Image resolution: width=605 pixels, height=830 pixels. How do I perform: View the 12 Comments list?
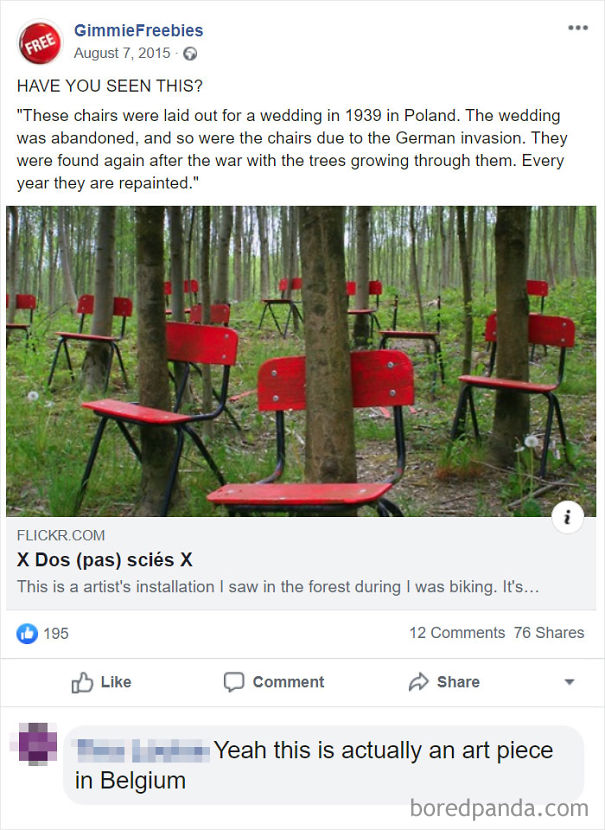[x=457, y=633]
